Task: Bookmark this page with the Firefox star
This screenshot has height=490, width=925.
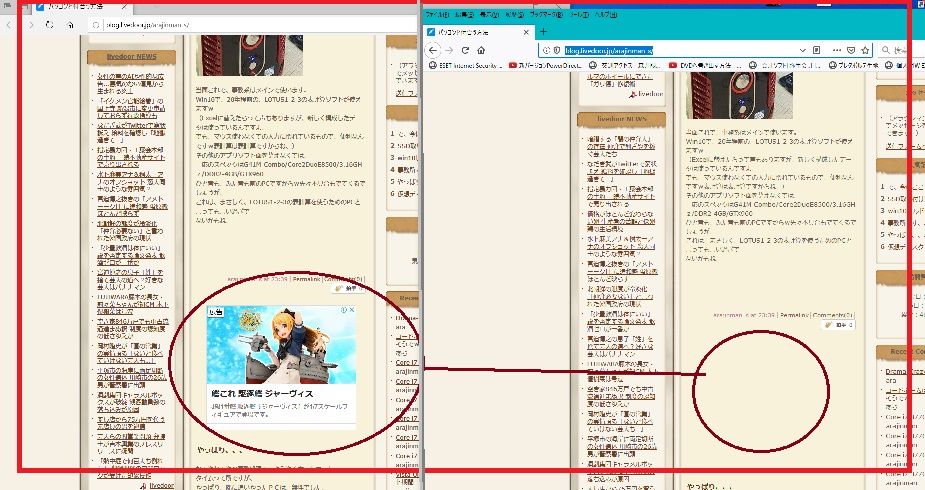Action: click(865, 51)
